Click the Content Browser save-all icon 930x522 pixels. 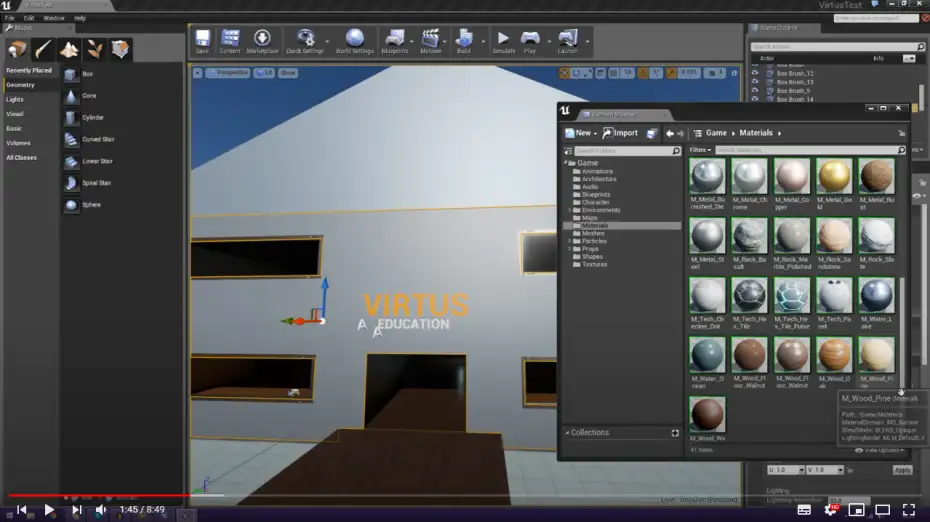(x=652, y=133)
